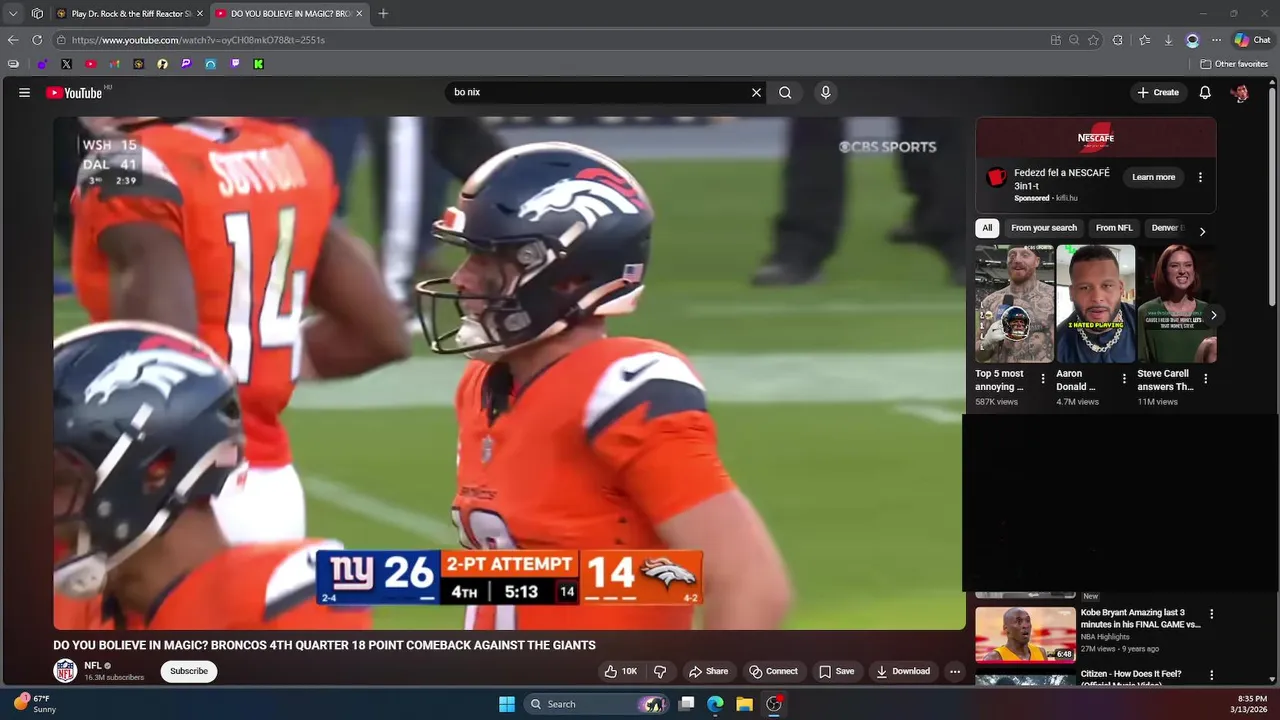Save the video to a playlist

pos(836,671)
